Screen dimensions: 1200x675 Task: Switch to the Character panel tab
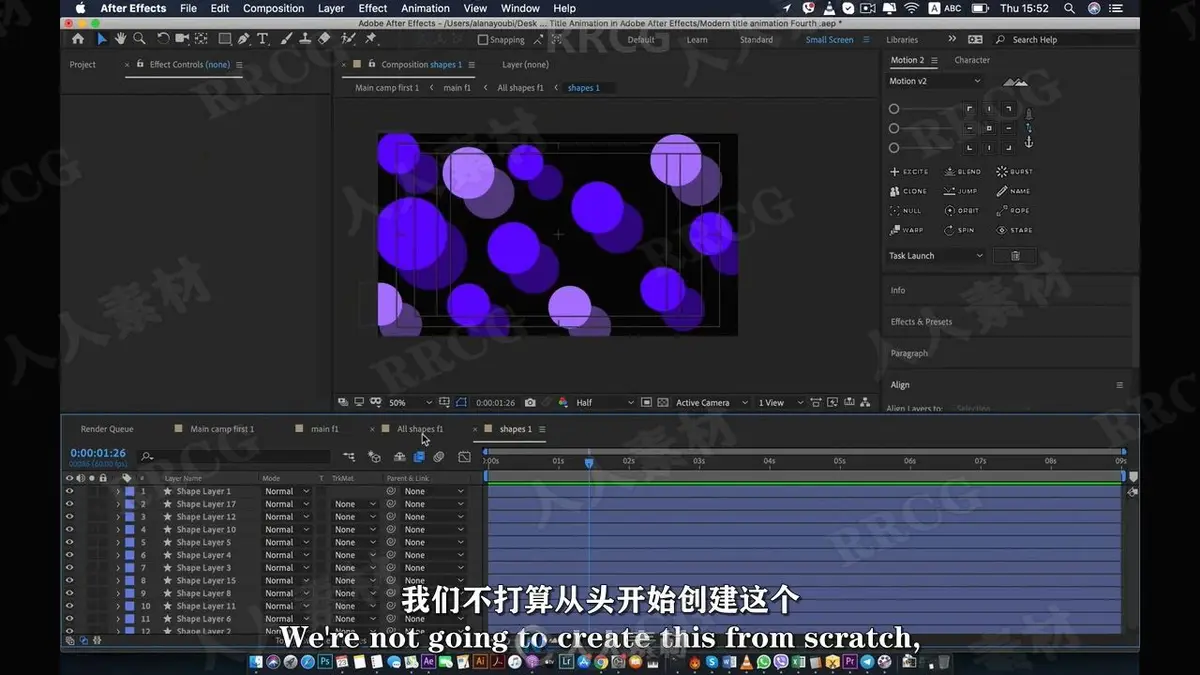pyautogui.click(x=972, y=60)
